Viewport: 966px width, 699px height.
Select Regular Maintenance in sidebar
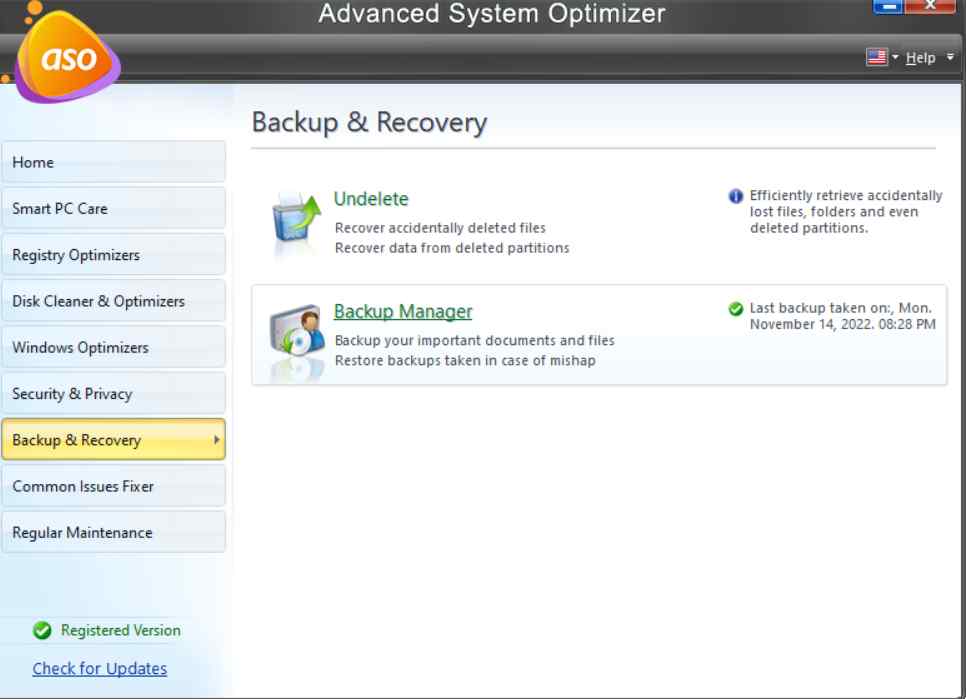coord(113,532)
